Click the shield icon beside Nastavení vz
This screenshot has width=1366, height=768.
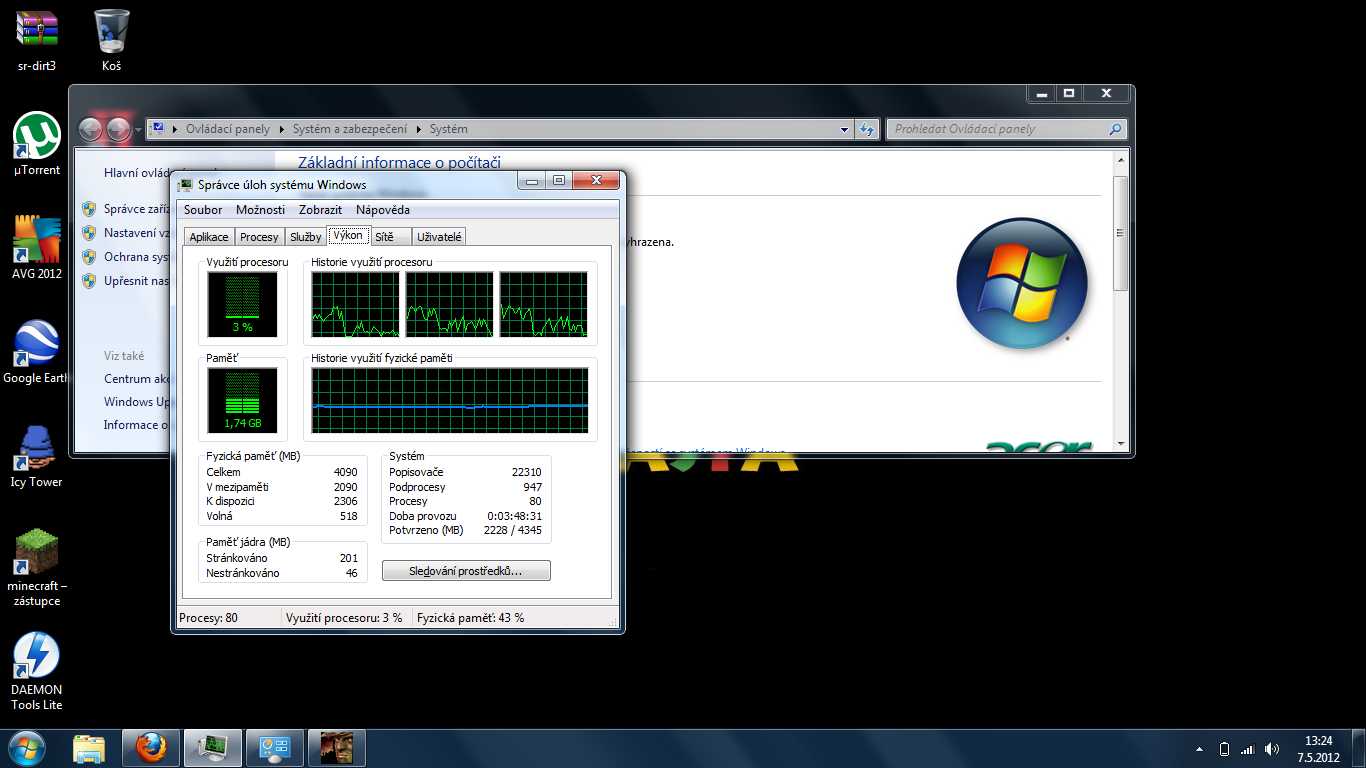pos(89,233)
